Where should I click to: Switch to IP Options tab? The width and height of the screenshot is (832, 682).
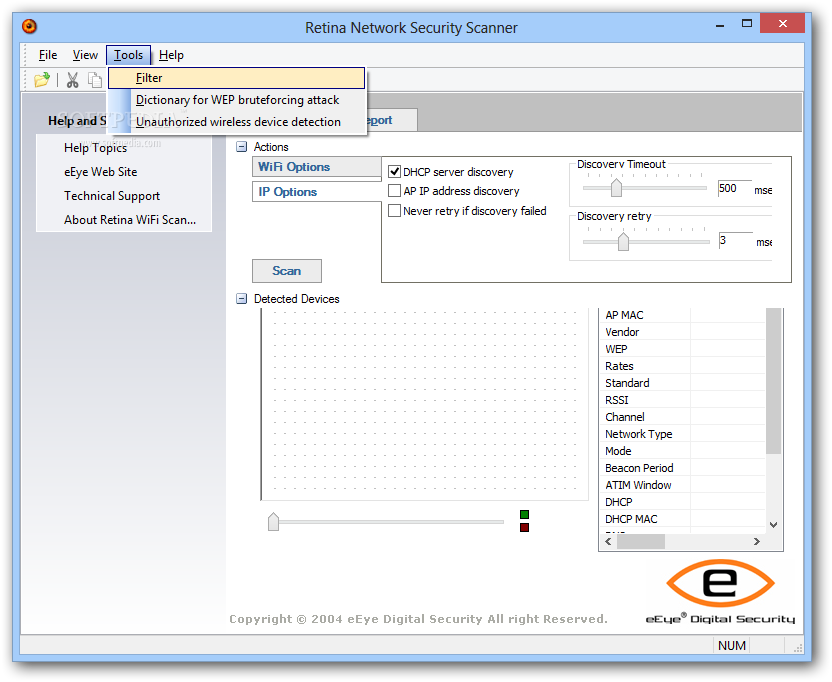click(x=316, y=192)
